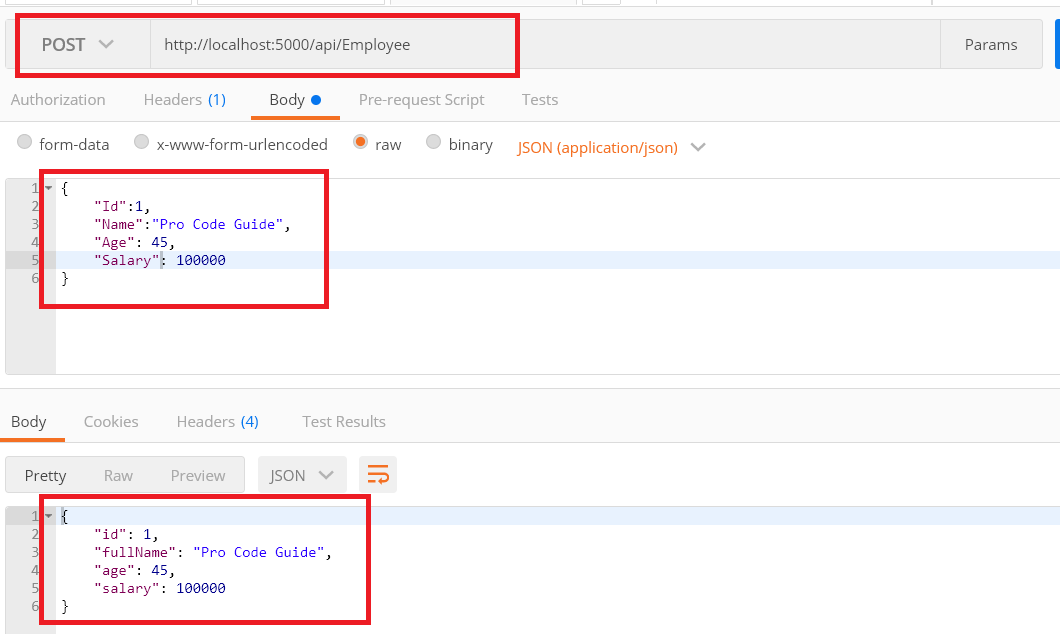Toggle the line wrap icon in response
The image size is (1060, 634).
[378, 475]
